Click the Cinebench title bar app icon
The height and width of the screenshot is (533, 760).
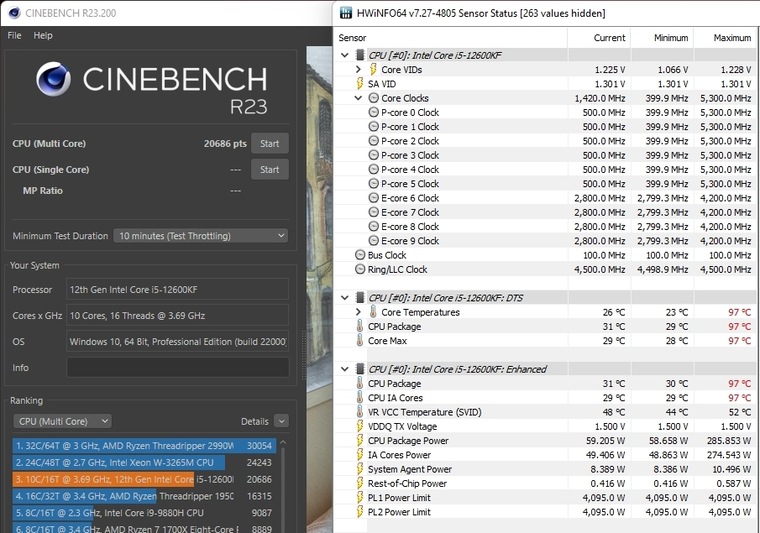15,13
